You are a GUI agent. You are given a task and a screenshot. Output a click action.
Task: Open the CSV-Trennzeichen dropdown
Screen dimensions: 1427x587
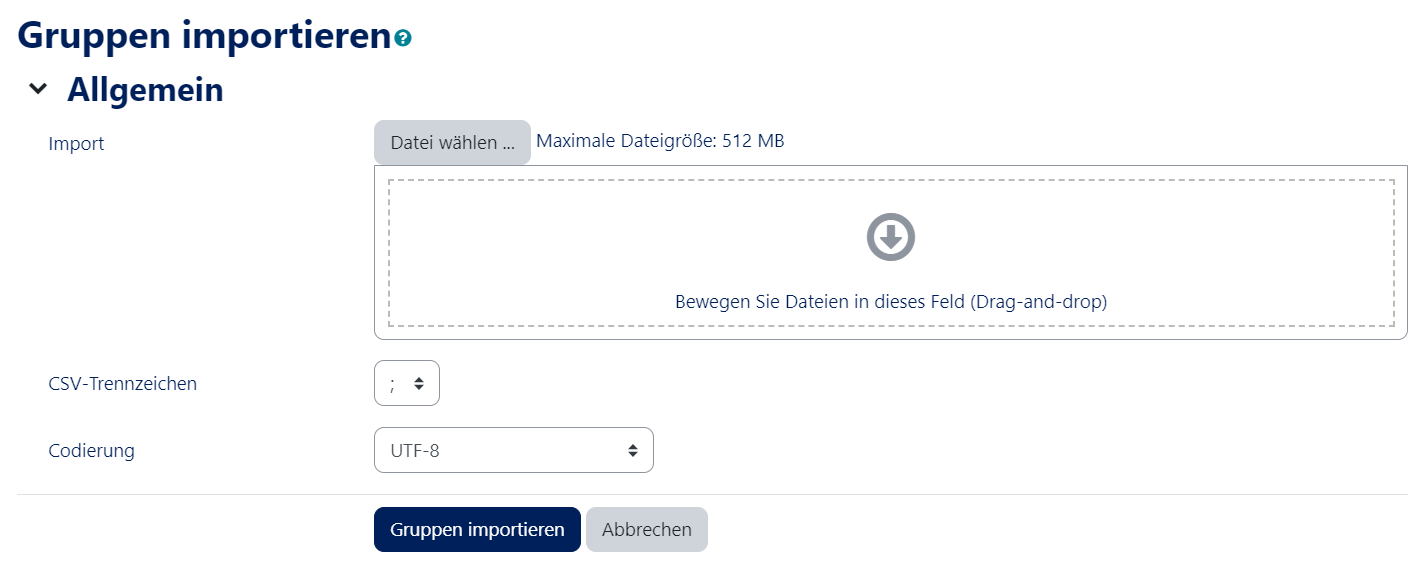406,383
